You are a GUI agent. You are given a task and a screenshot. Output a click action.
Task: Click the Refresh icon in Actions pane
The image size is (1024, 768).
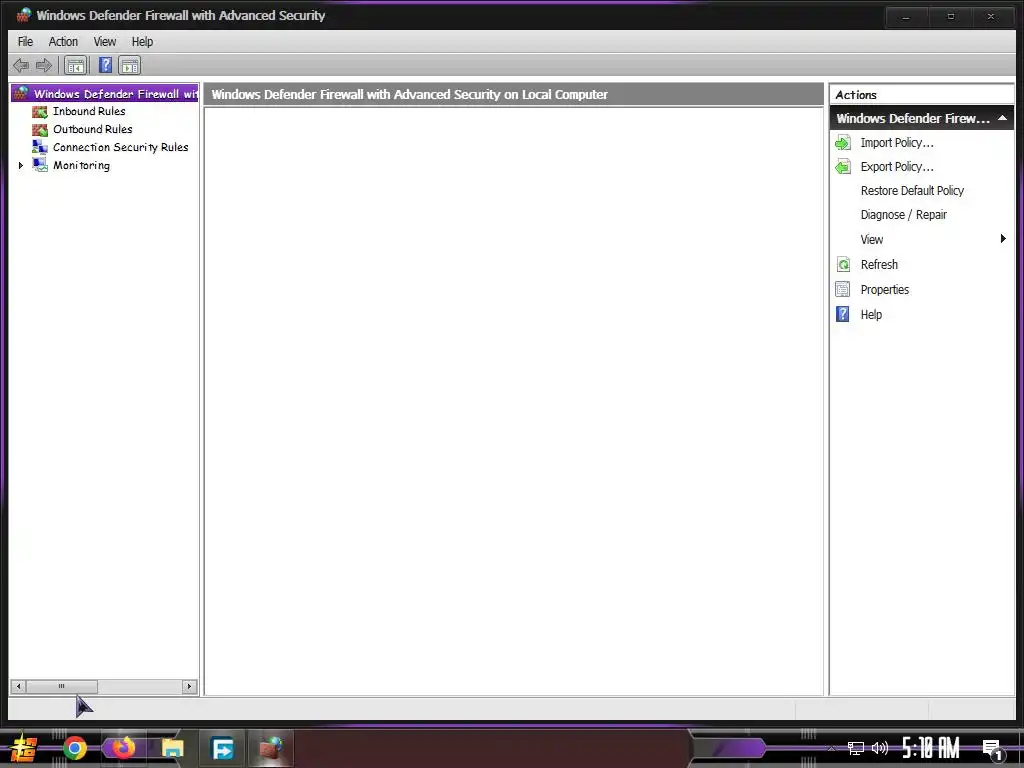[843, 264]
